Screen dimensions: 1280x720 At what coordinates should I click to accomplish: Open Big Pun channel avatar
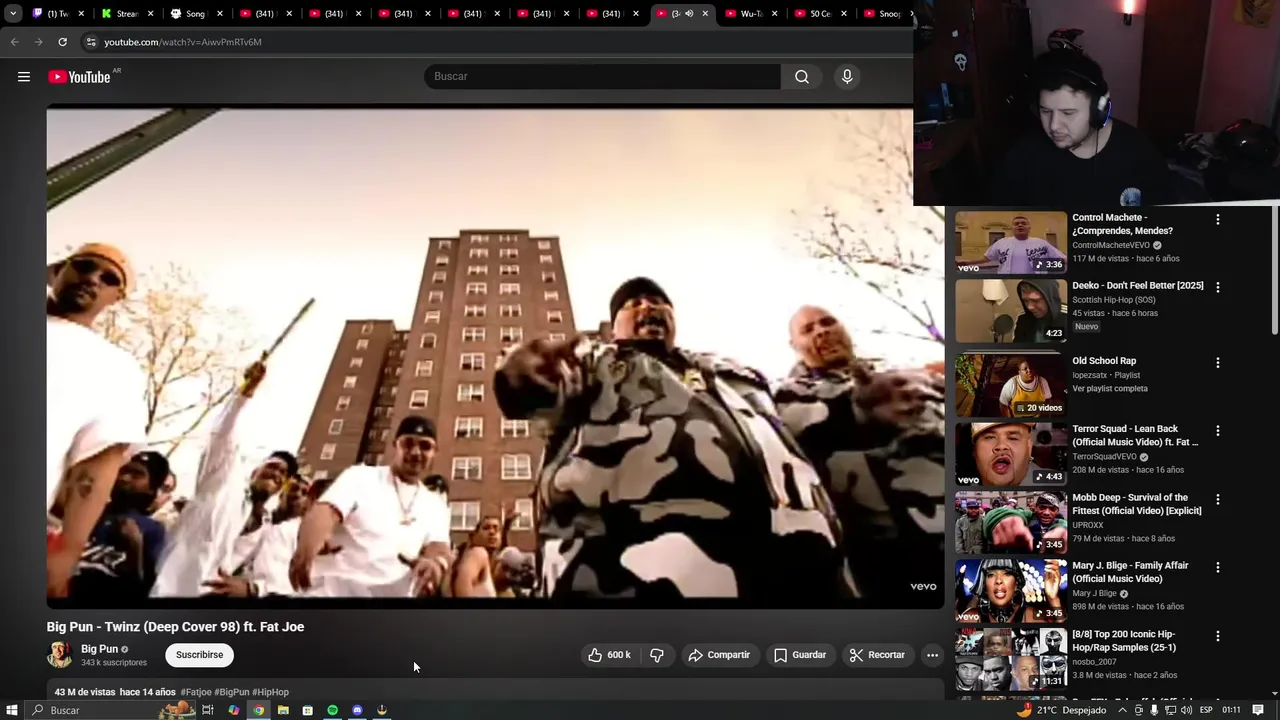(60, 655)
